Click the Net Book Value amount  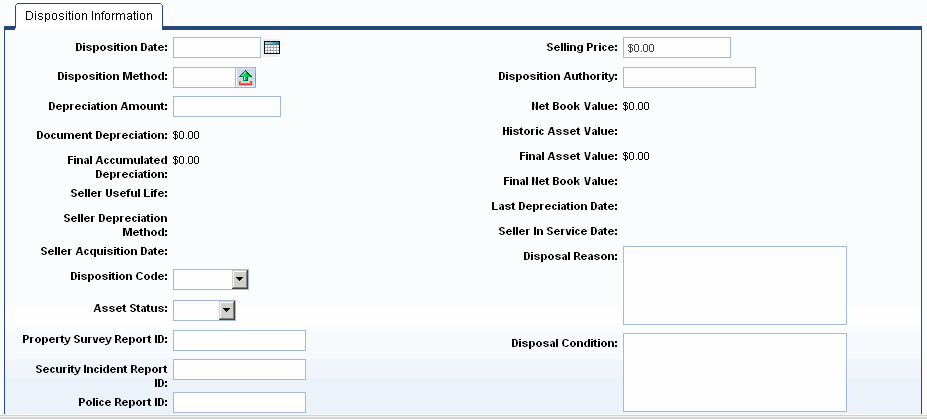click(636, 106)
